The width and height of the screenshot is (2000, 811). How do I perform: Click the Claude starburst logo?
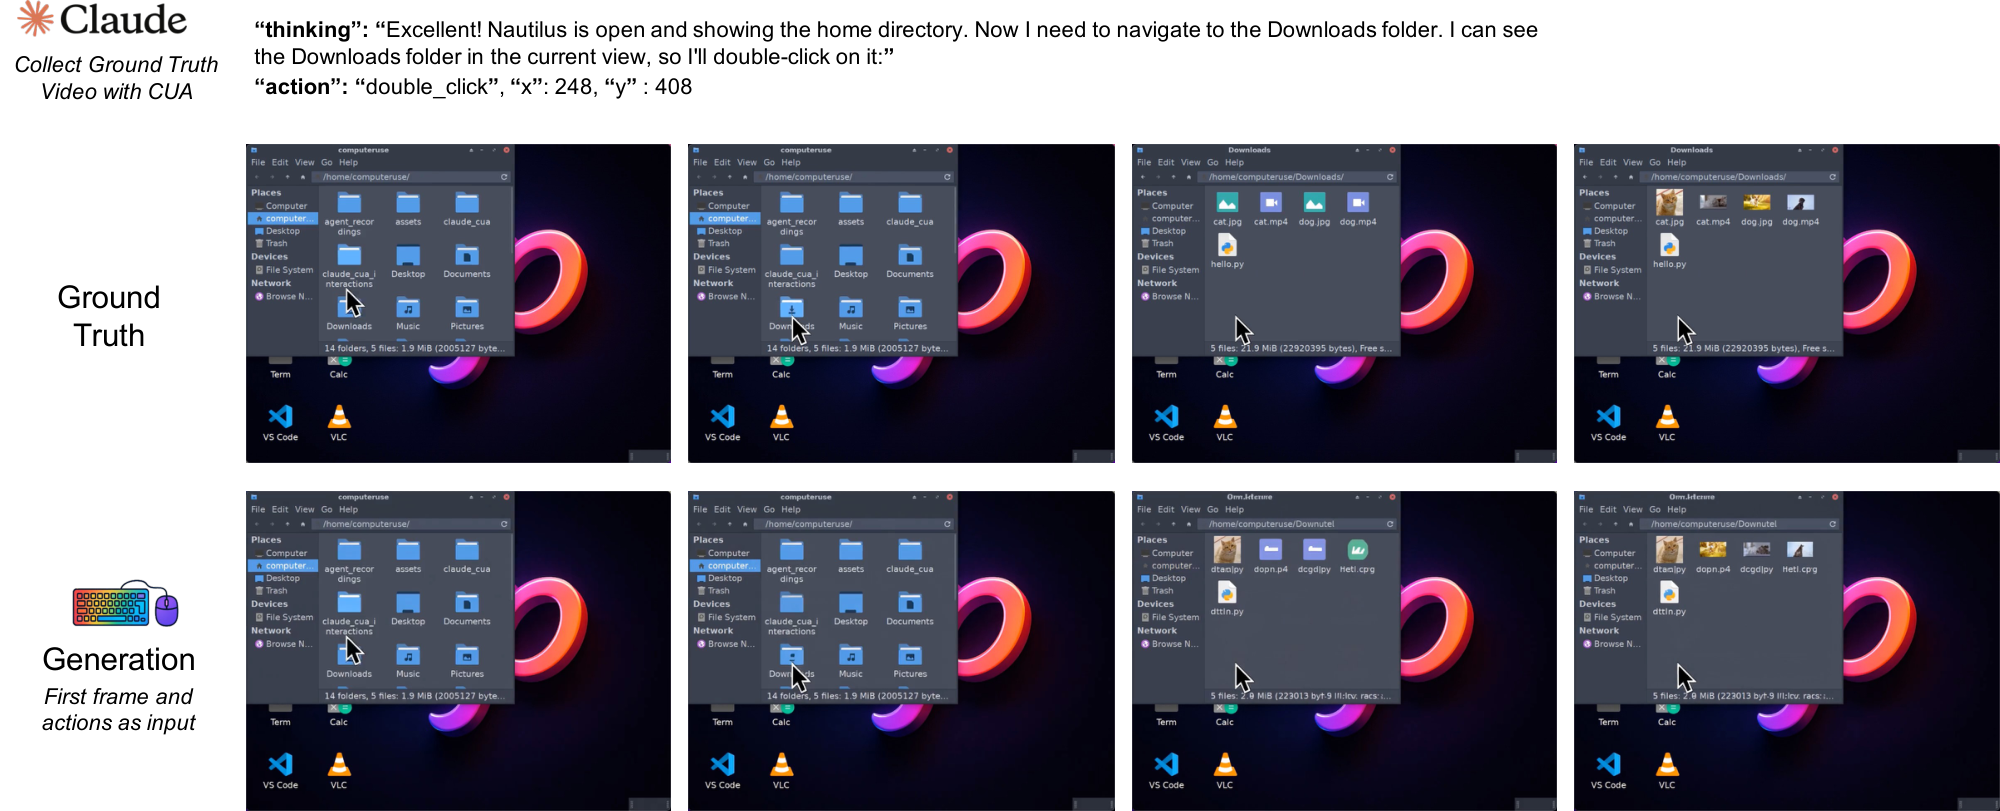click(x=35, y=19)
